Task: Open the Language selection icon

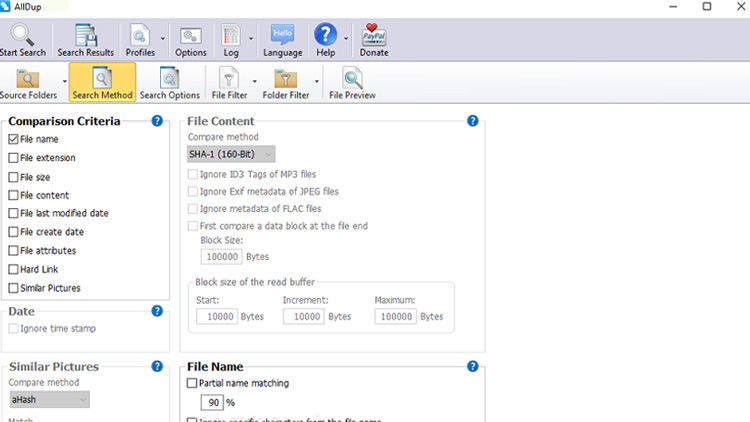Action: click(x=281, y=37)
